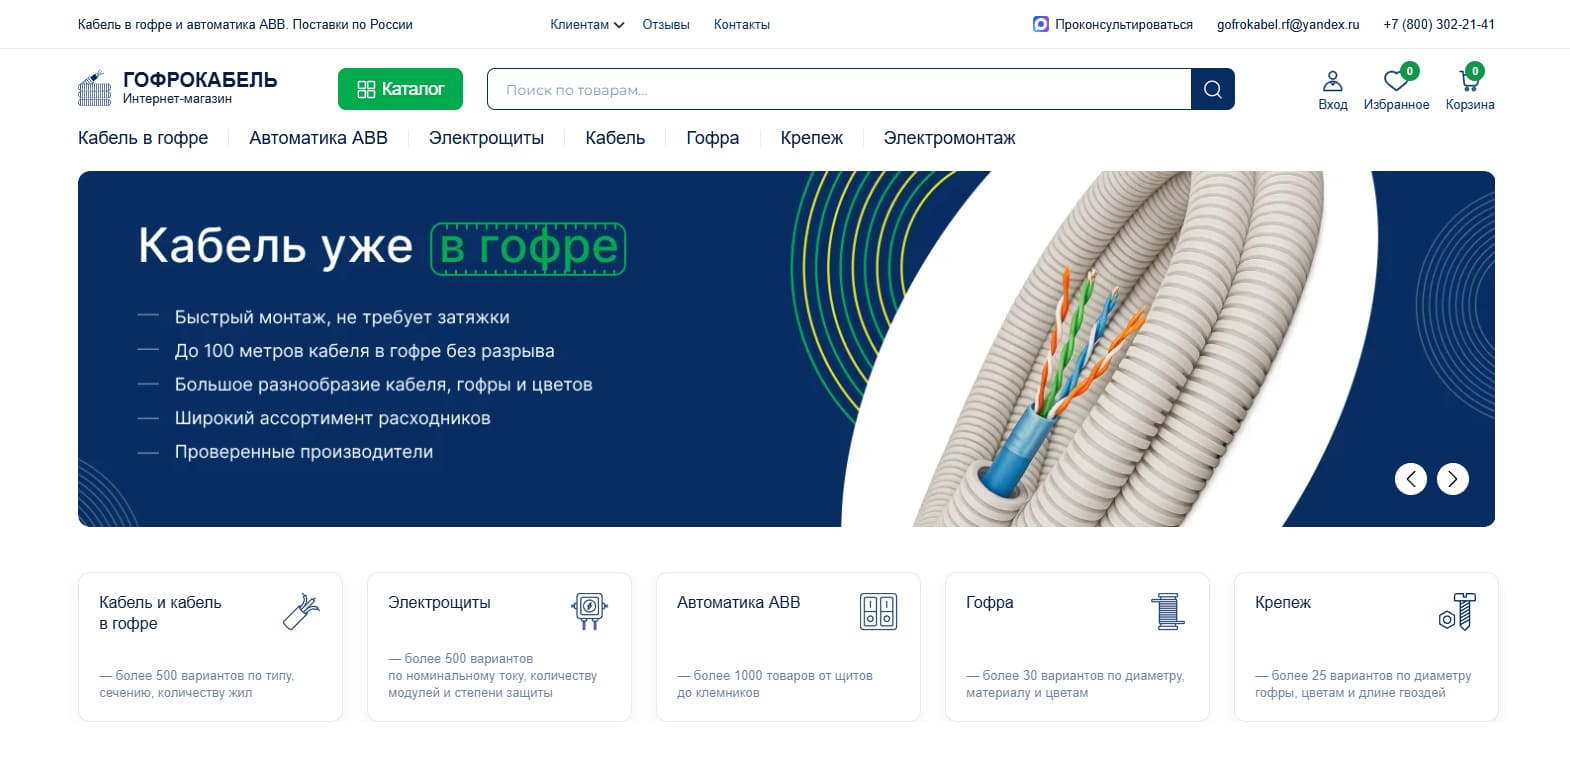The width and height of the screenshot is (1570, 760).
Task: Click the ГОФРОКАБЕЛЬ logo
Action: (x=178, y=88)
